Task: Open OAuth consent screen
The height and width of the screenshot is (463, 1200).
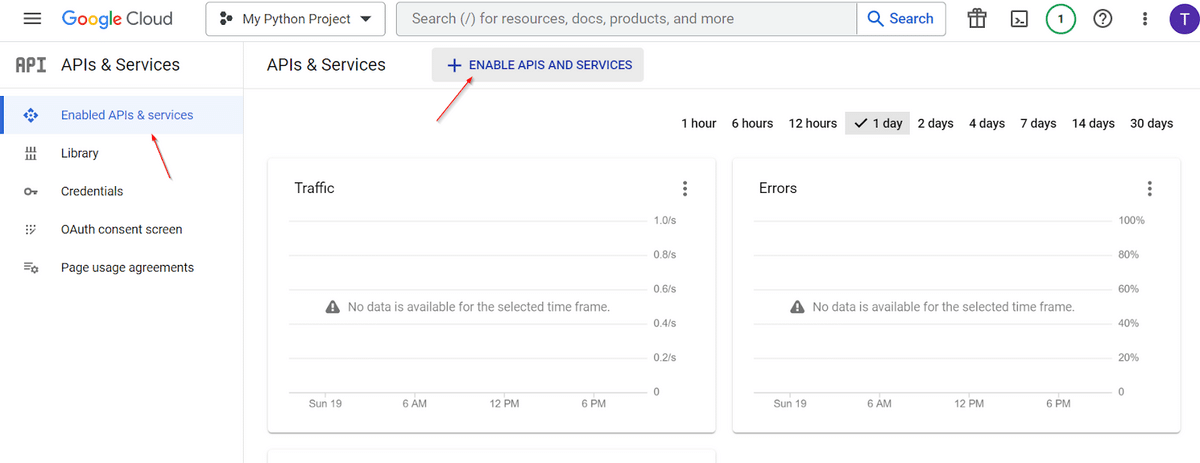Action: 122,229
